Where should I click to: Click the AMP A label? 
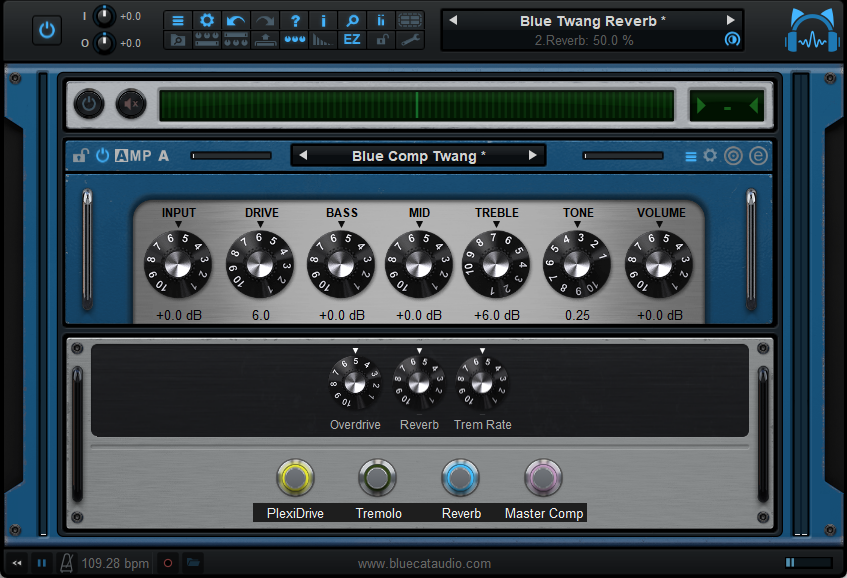142,156
